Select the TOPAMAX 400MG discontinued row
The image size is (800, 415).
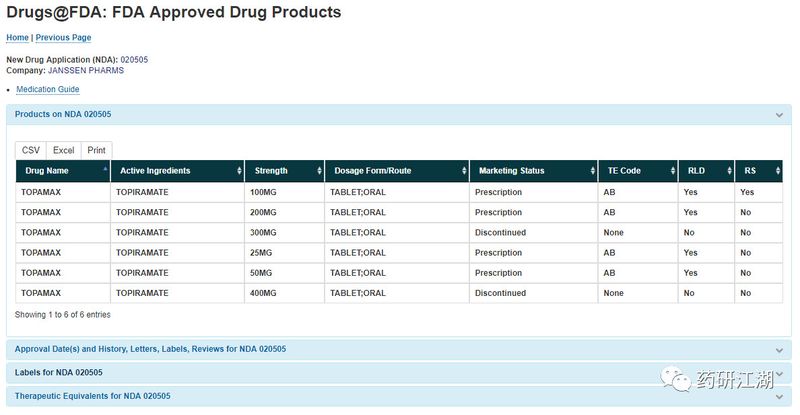coord(398,293)
